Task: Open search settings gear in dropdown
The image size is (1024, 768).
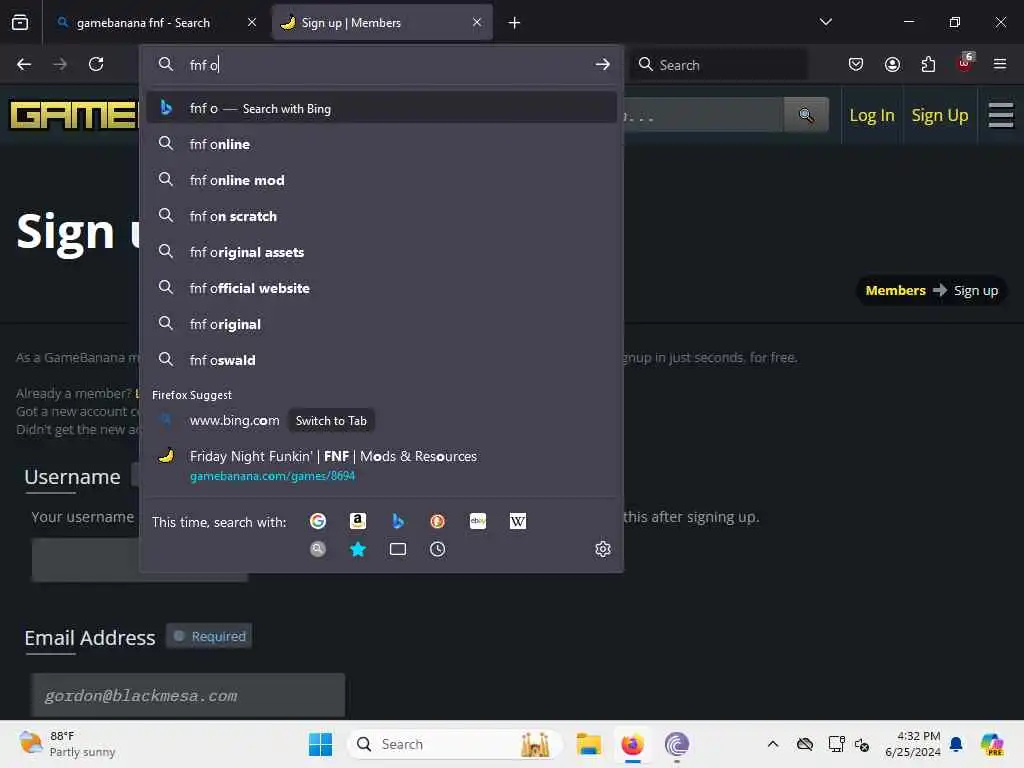Action: tap(603, 549)
